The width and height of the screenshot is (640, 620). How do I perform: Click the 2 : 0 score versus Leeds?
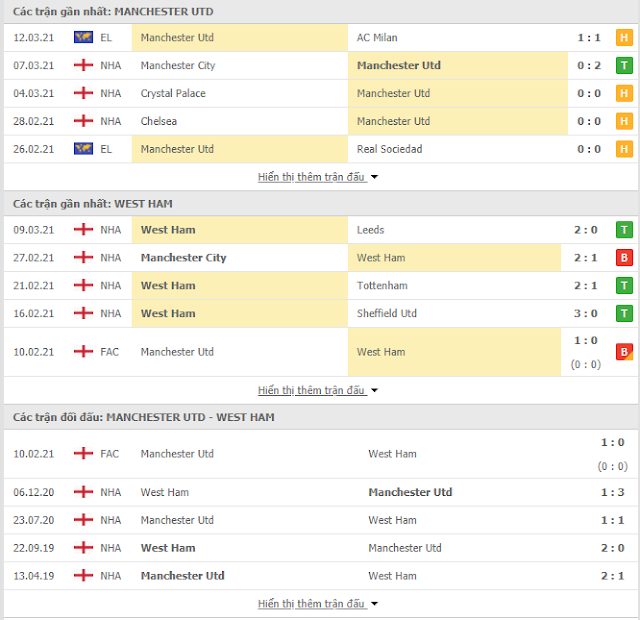coord(586,230)
